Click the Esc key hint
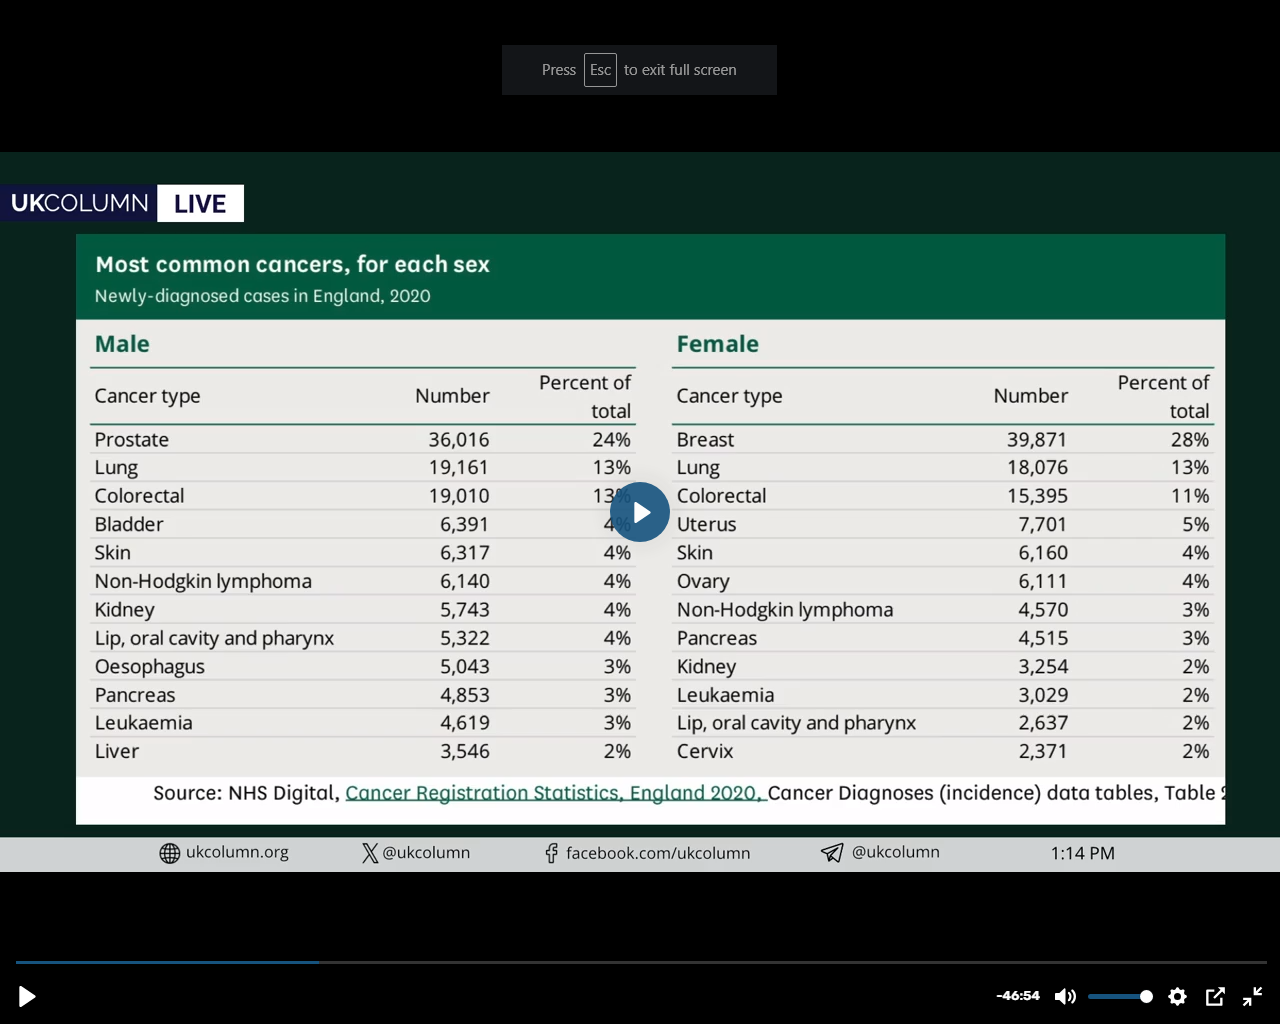The height and width of the screenshot is (1024, 1280). click(x=600, y=70)
